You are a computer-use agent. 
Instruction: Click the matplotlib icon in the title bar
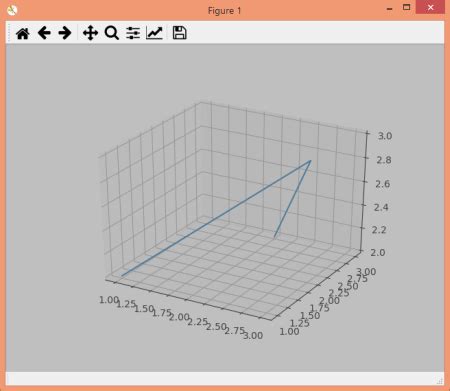[x=12, y=11]
